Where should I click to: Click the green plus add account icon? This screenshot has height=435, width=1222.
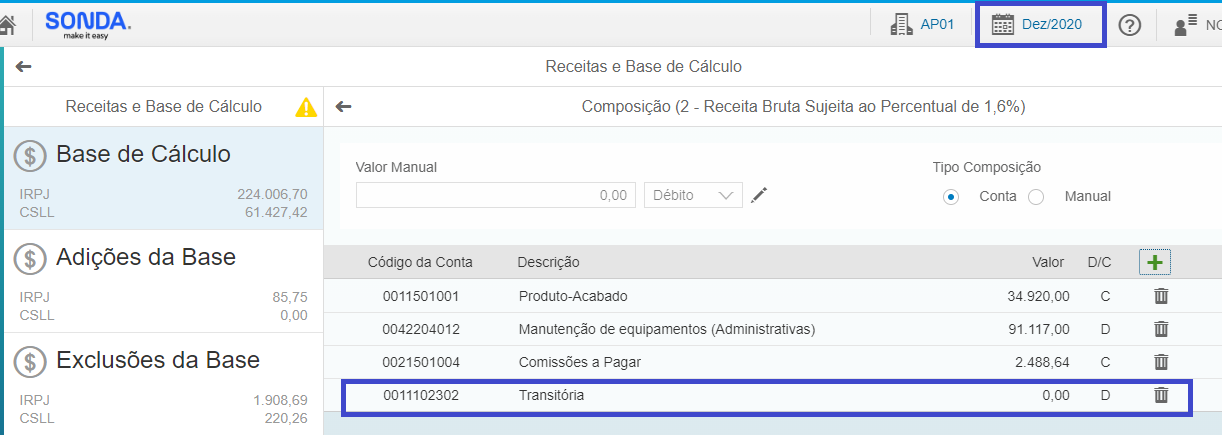[x=1155, y=262]
